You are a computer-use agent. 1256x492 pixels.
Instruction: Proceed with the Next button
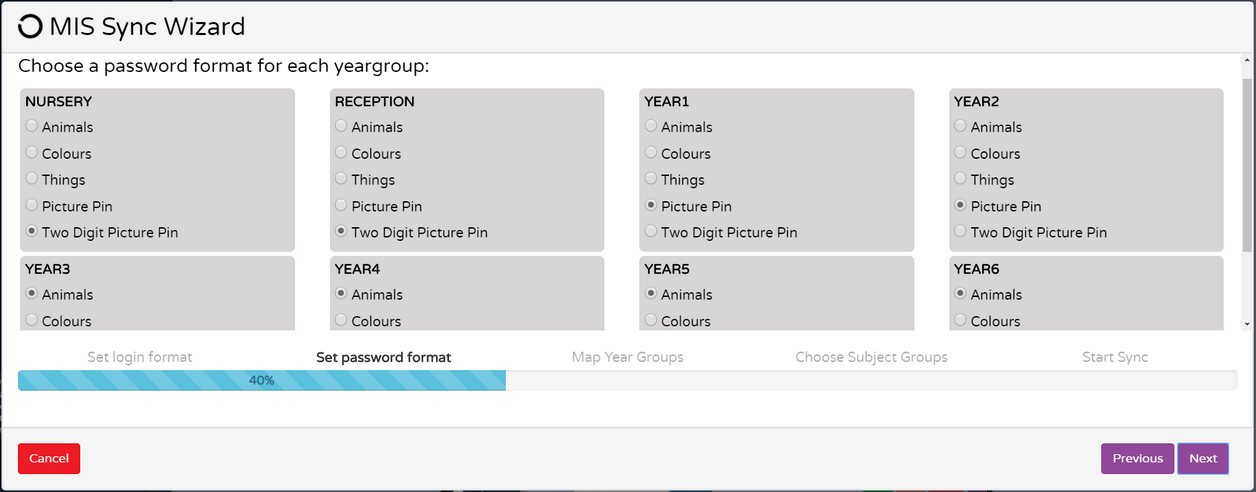pos(1202,459)
